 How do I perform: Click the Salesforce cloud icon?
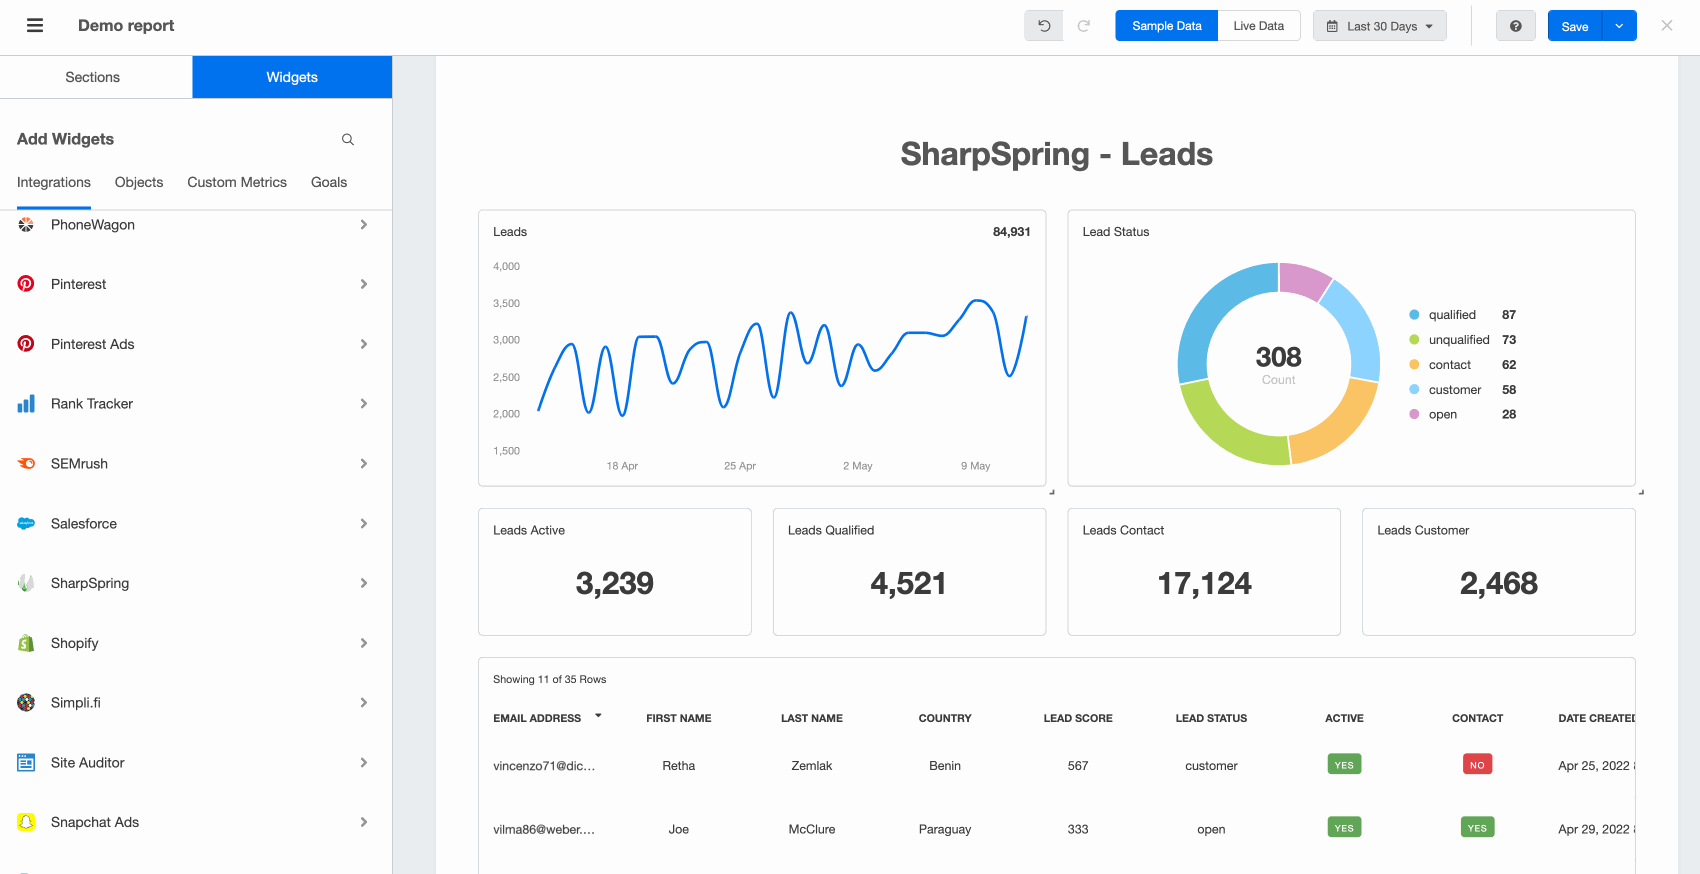(26, 524)
